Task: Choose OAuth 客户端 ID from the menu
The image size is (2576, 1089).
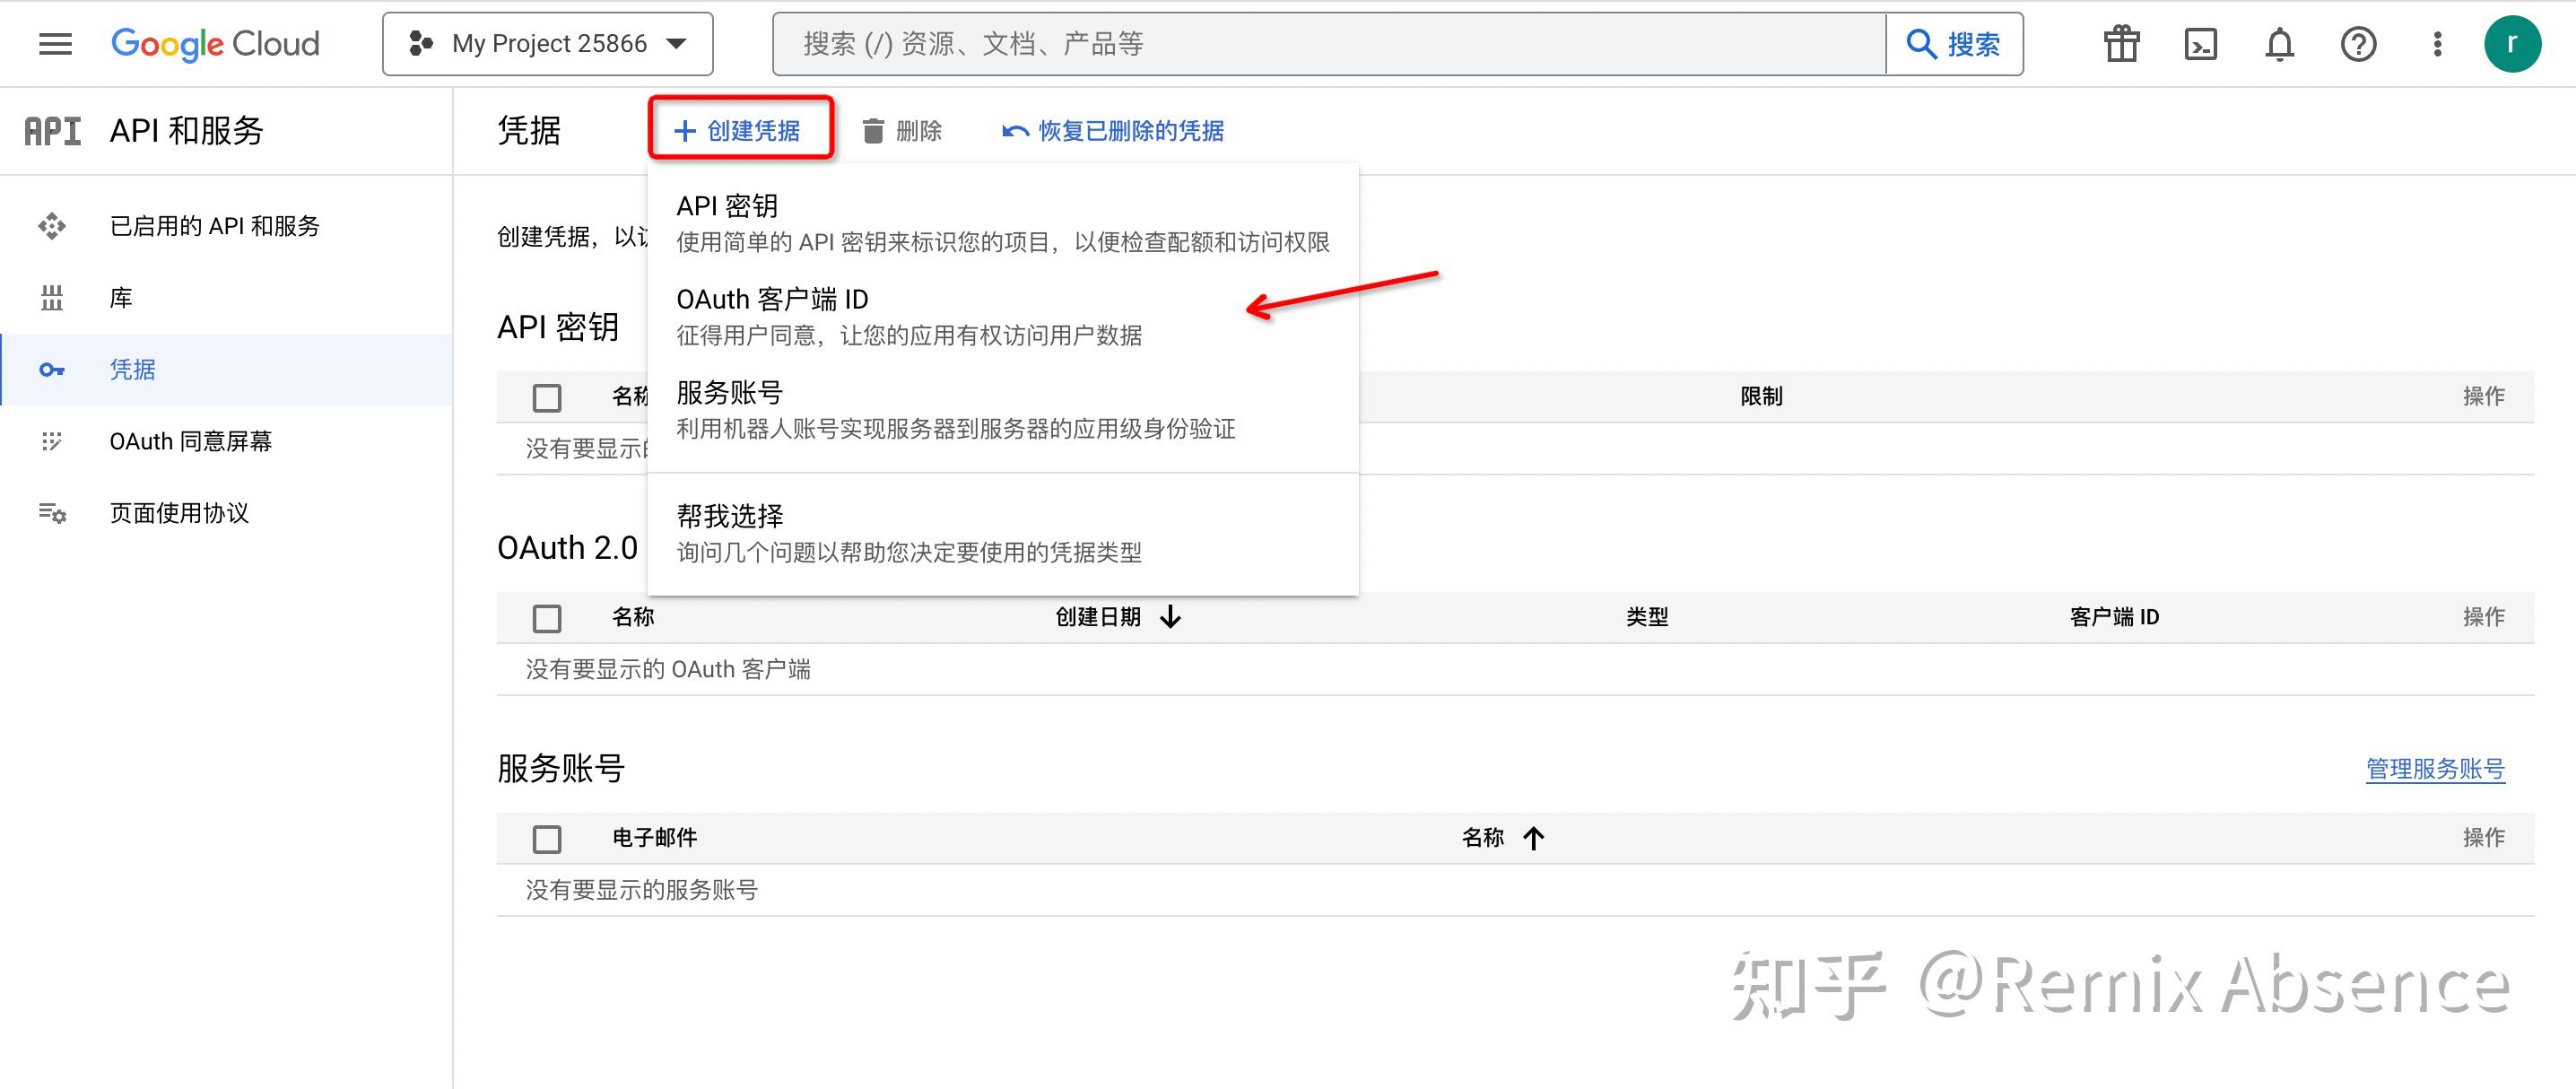Action: coord(772,299)
